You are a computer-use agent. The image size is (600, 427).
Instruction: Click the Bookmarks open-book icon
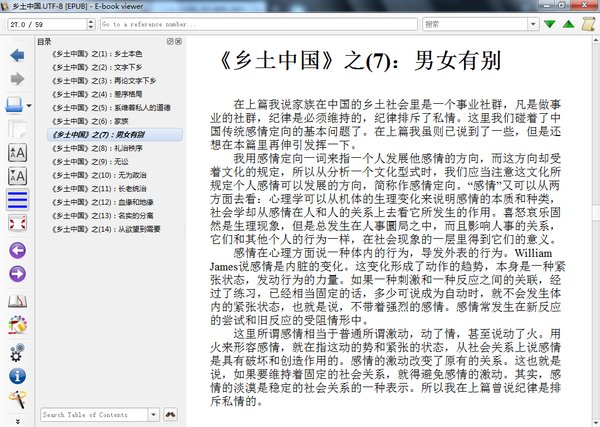[17, 302]
